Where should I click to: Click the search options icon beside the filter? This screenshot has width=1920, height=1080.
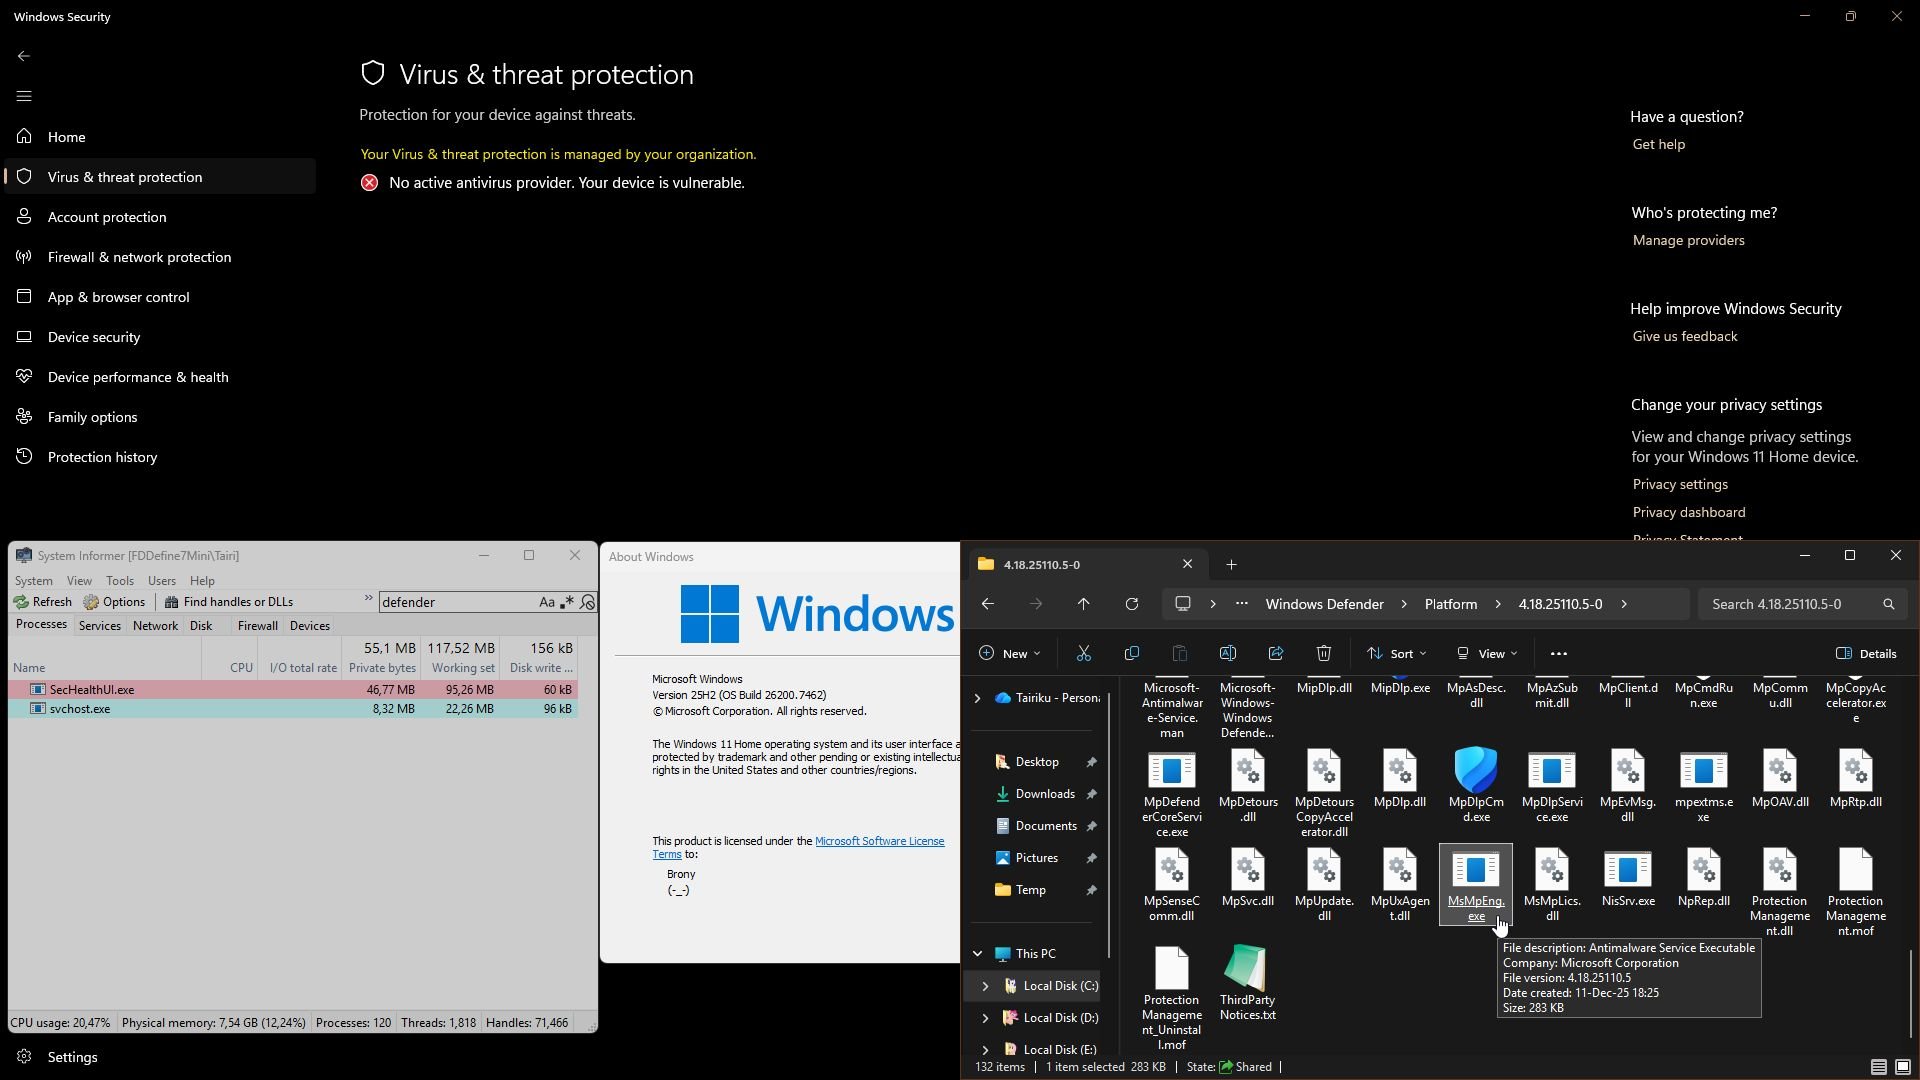pyautogui.click(x=588, y=602)
